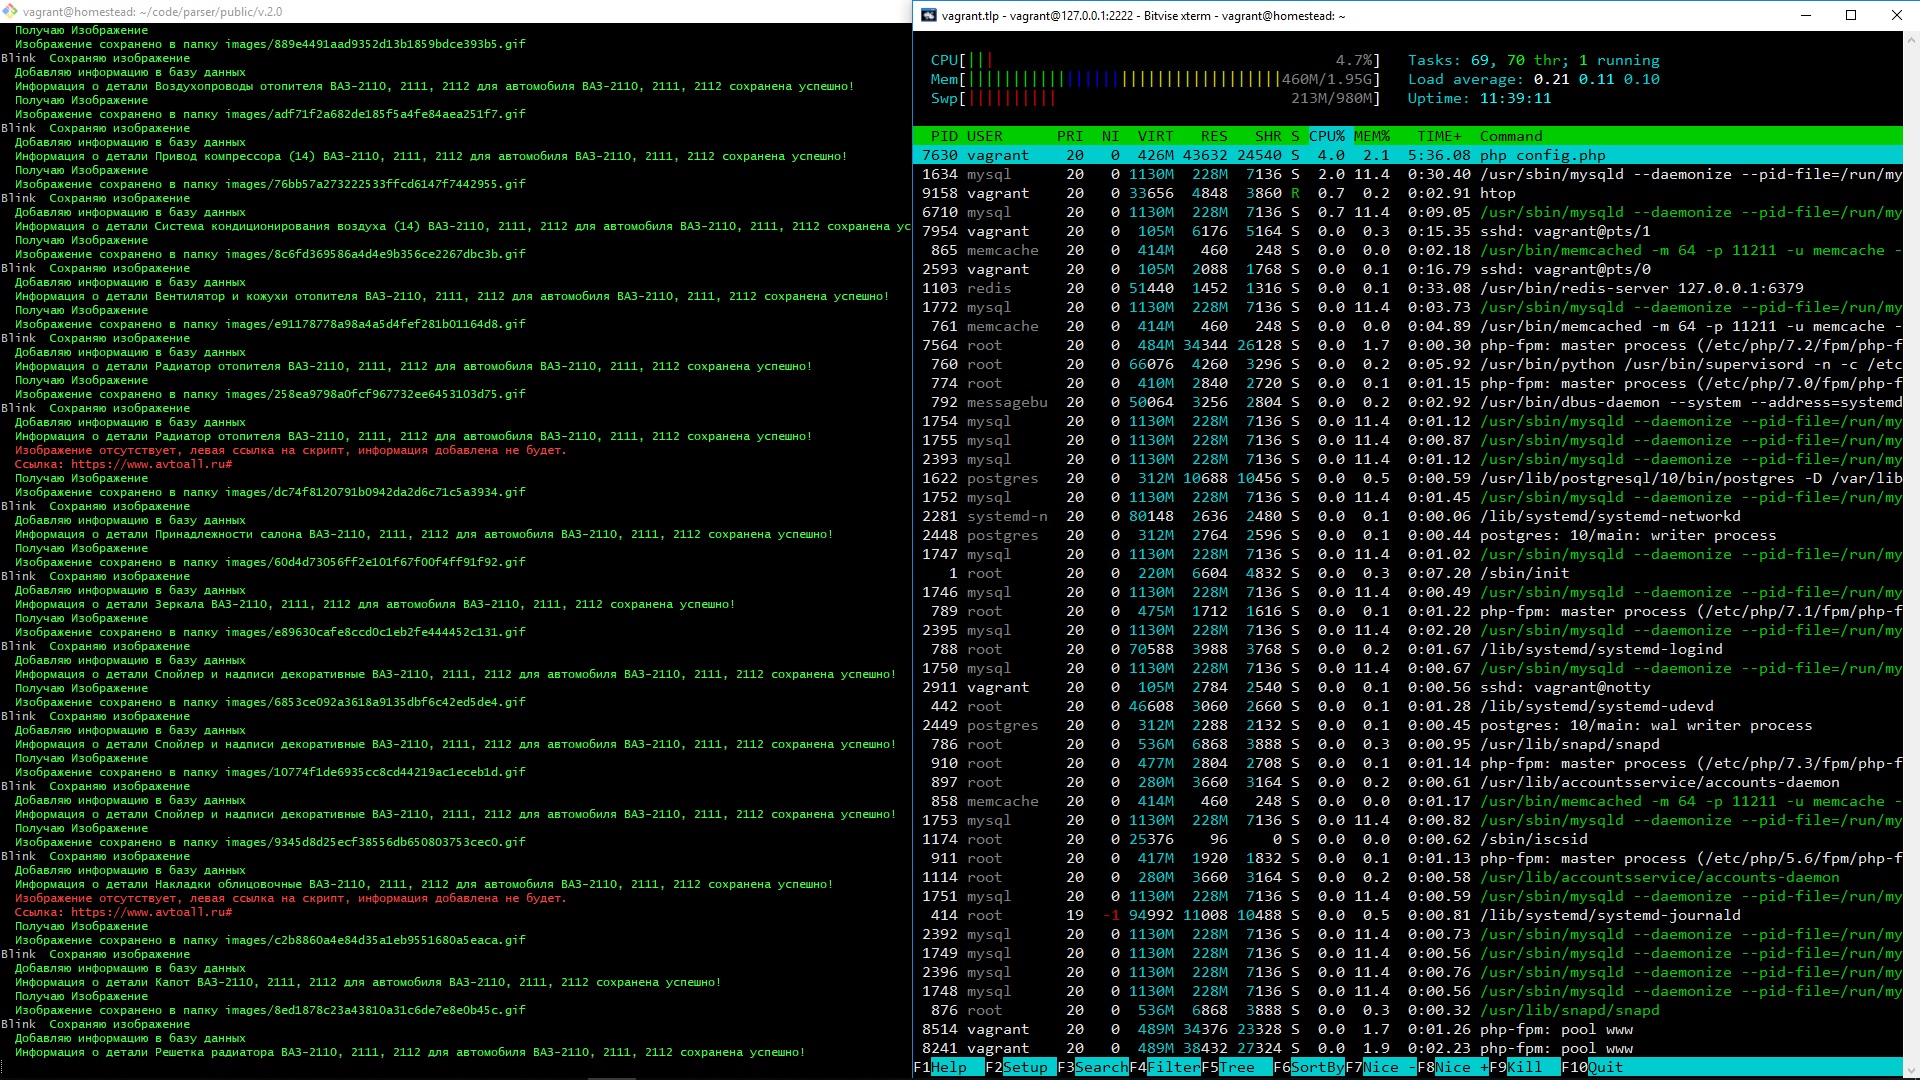Select postgres main process row PID 1622
The width and height of the screenshot is (1920, 1080).
pyautogui.click(x=1407, y=478)
